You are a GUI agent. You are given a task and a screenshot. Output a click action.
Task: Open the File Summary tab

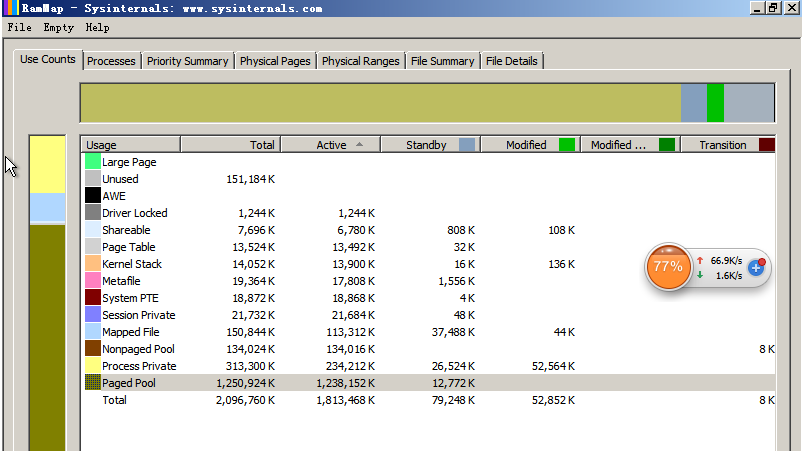[x=442, y=61]
